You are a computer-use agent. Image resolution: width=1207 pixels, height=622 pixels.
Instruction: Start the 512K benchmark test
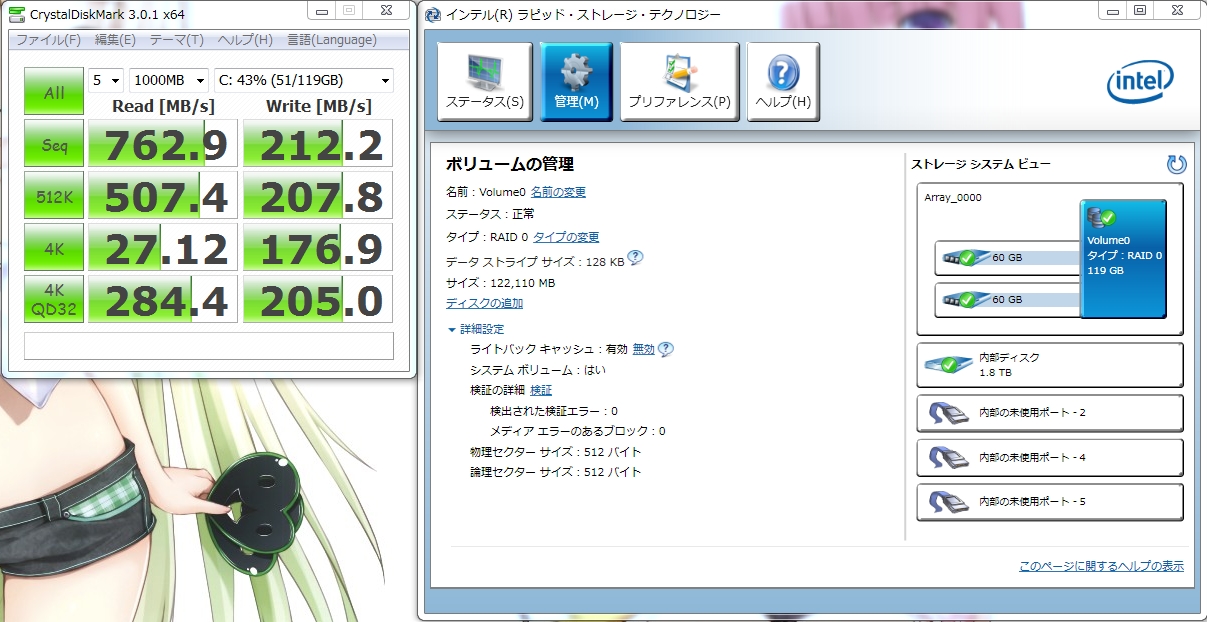[x=54, y=196]
